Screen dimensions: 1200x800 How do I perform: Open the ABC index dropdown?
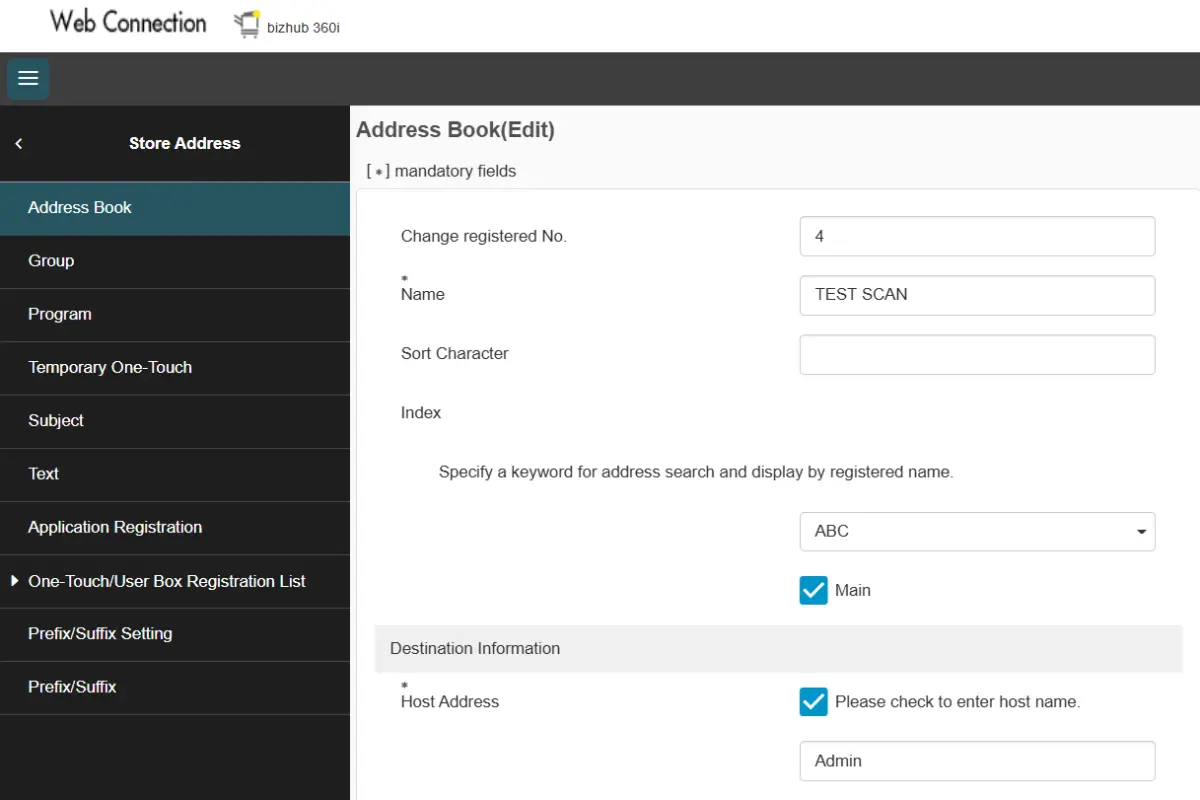coord(977,532)
